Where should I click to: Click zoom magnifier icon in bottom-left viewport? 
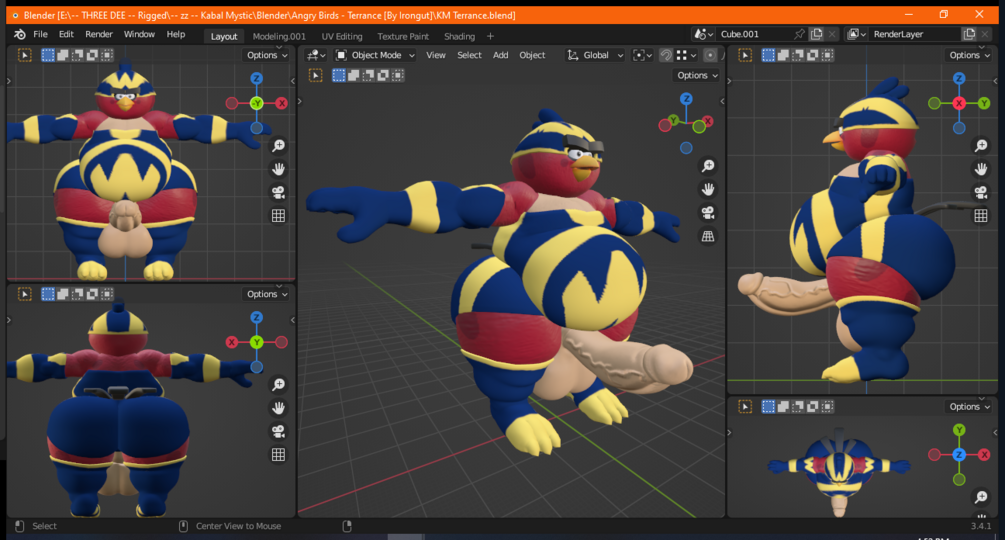click(x=278, y=385)
